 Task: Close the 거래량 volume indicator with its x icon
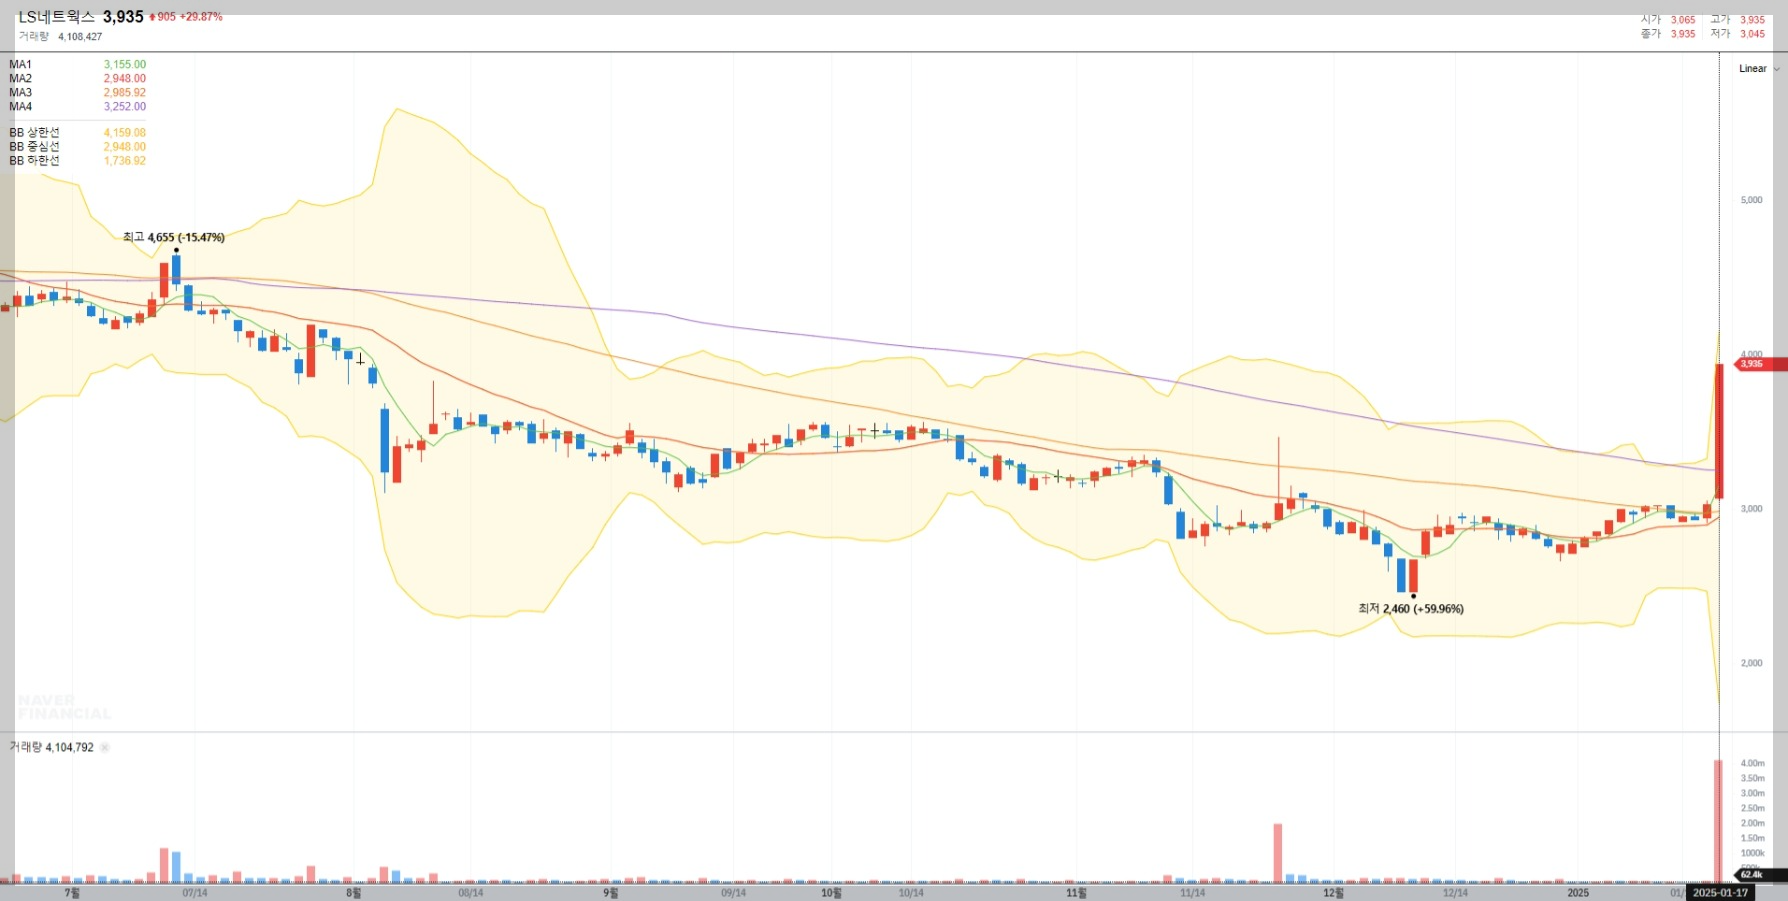105,747
